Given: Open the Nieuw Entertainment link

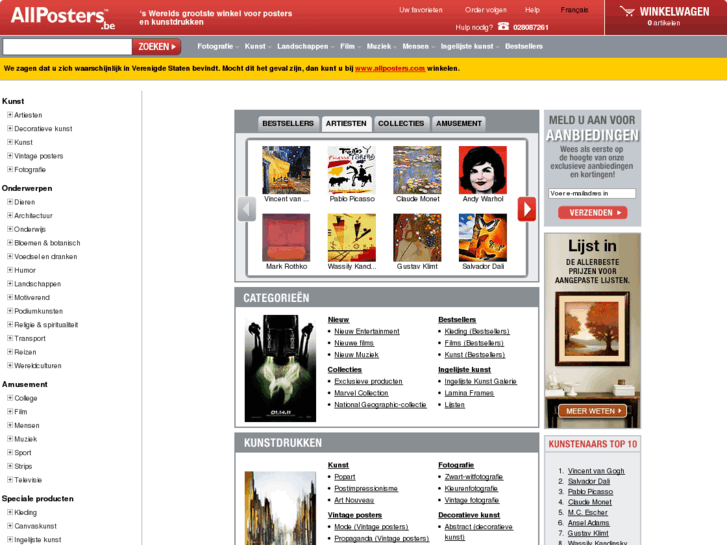Looking at the screenshot, I should tap(367, 331).
